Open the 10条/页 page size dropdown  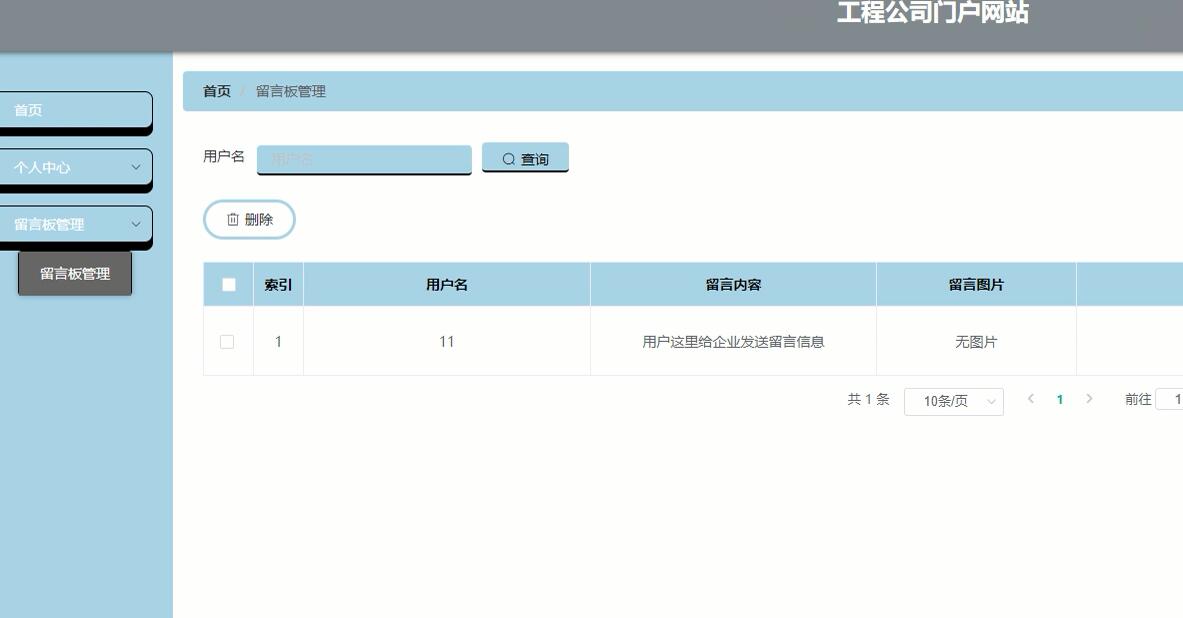click(952, 401)
